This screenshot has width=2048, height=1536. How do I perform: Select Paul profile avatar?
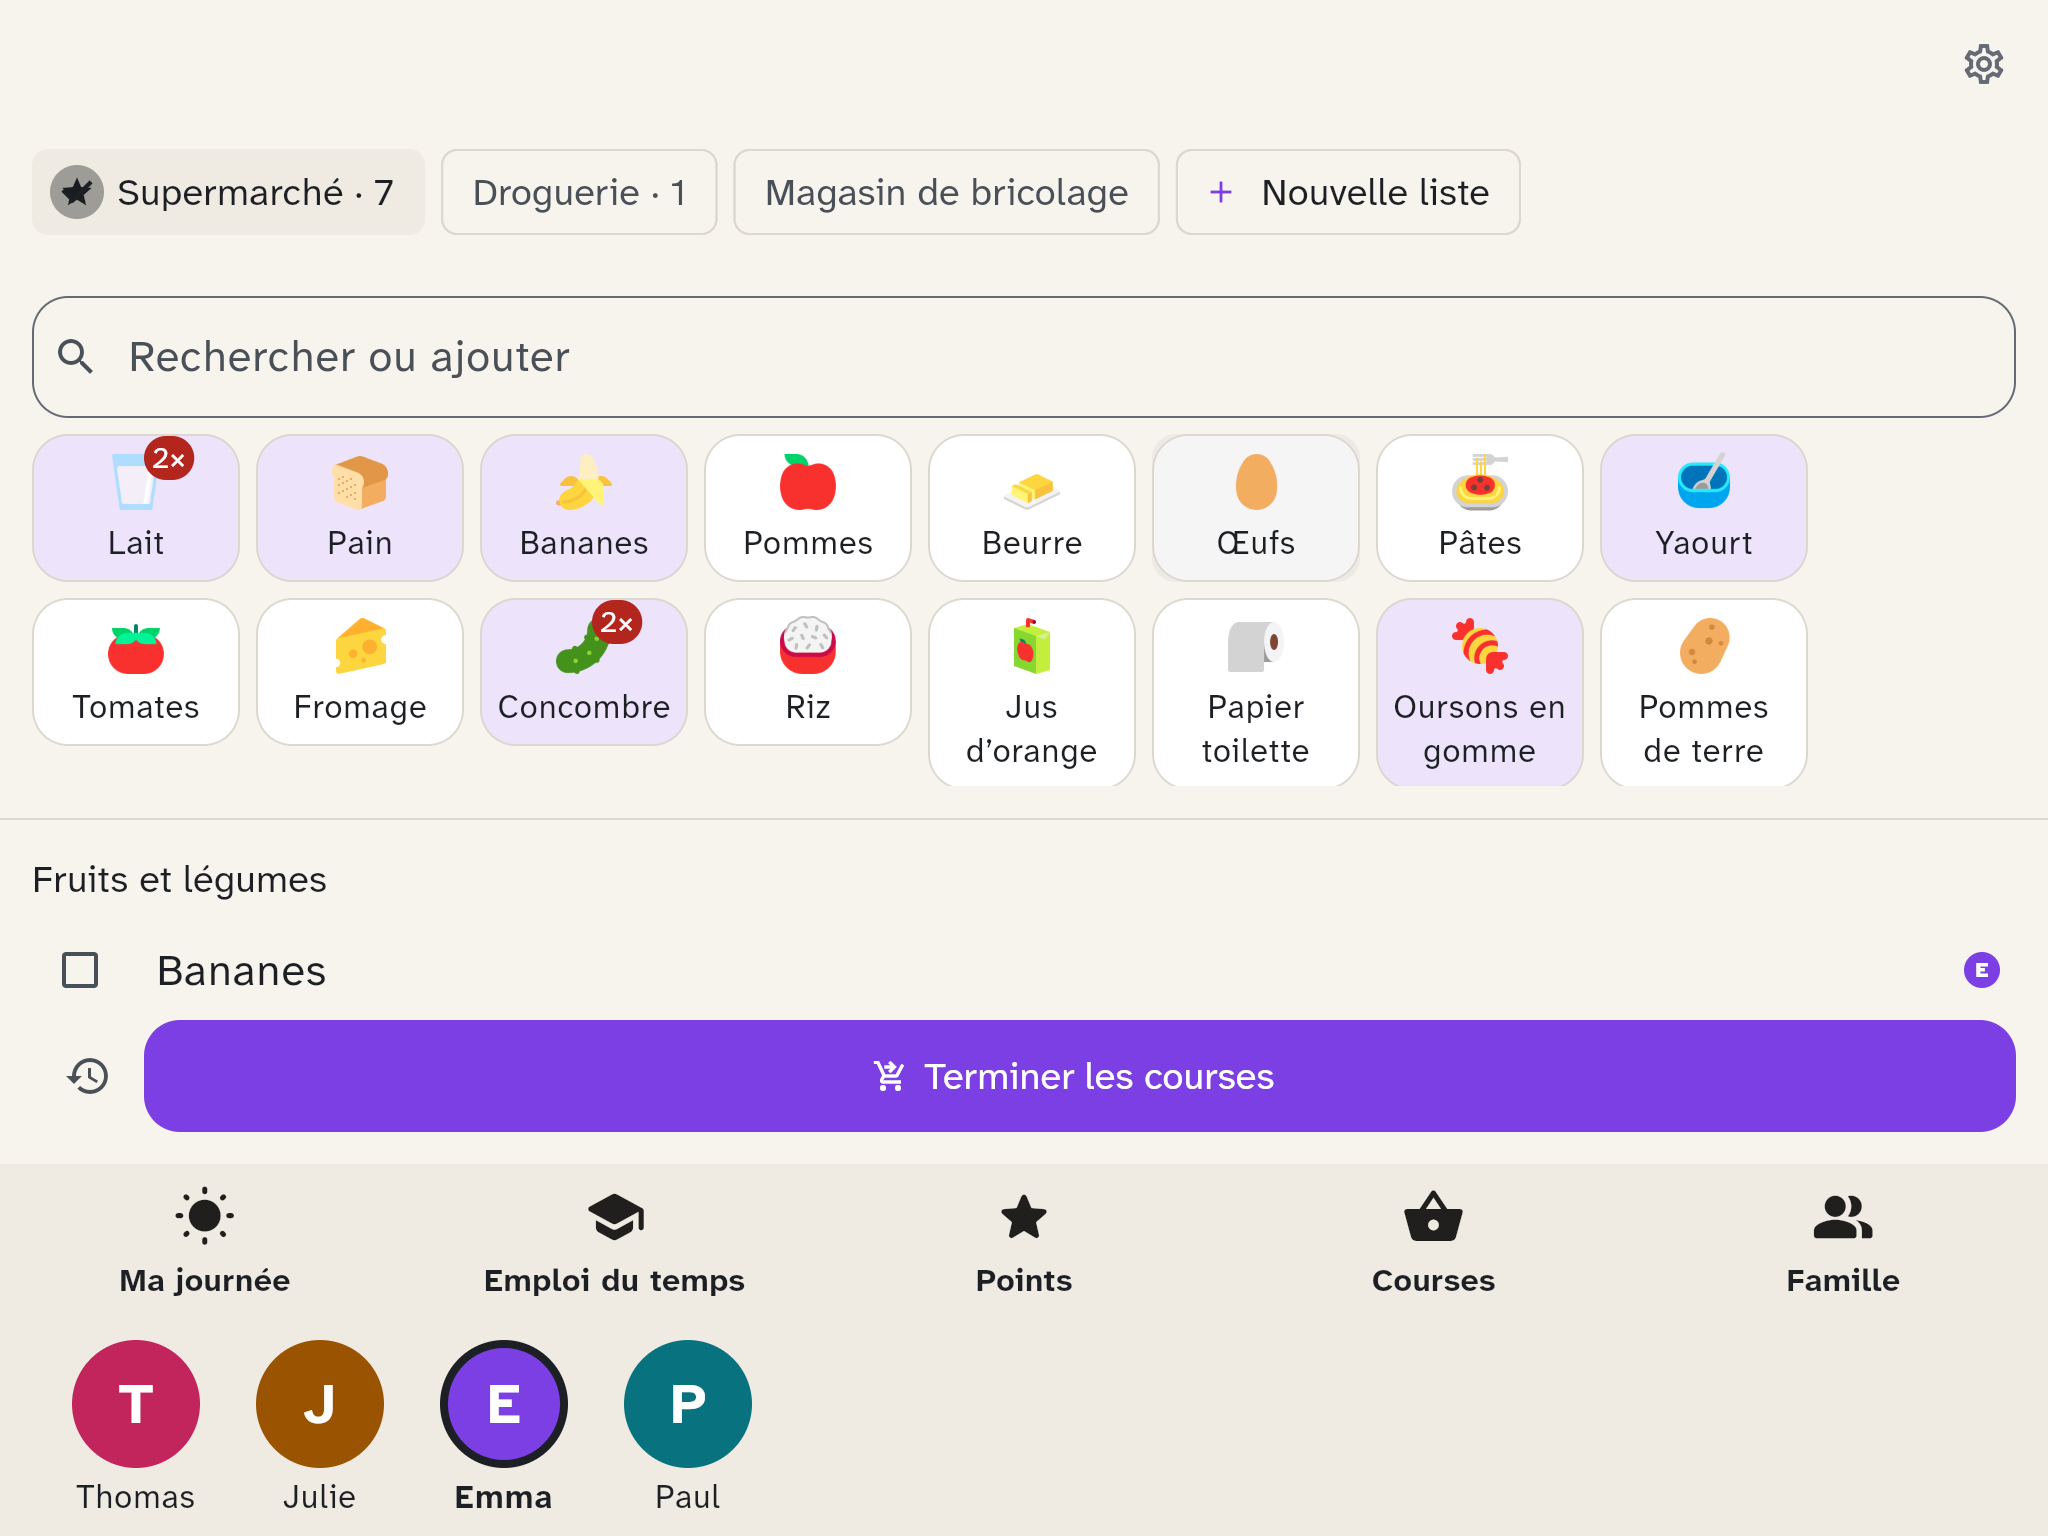click(x=688, y=1404)
